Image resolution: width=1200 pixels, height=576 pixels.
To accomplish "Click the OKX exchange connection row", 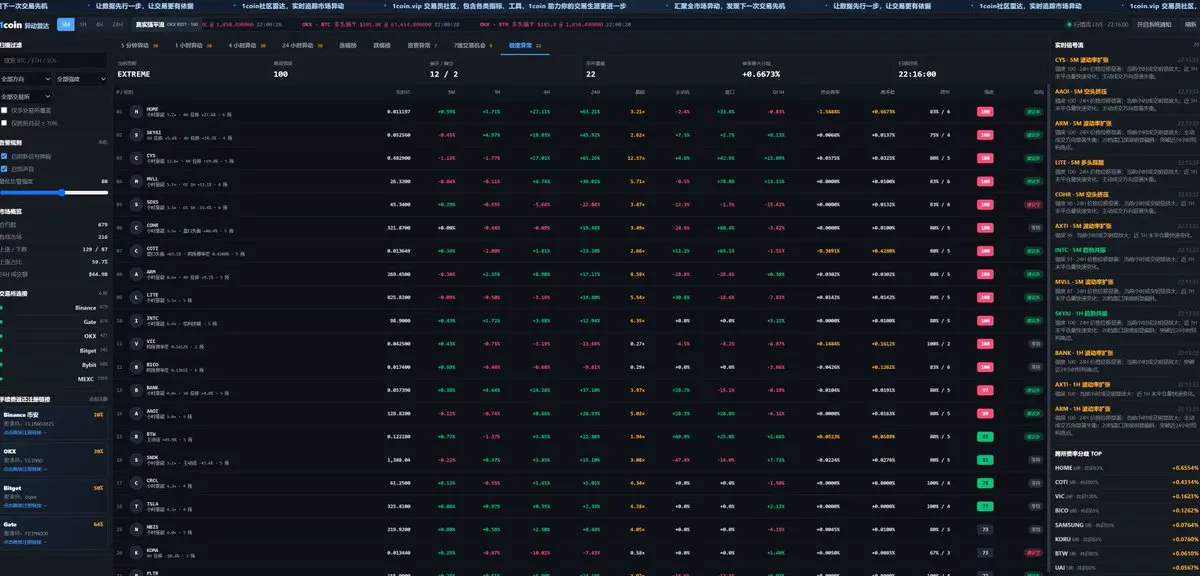I will (x=54, y=336).
